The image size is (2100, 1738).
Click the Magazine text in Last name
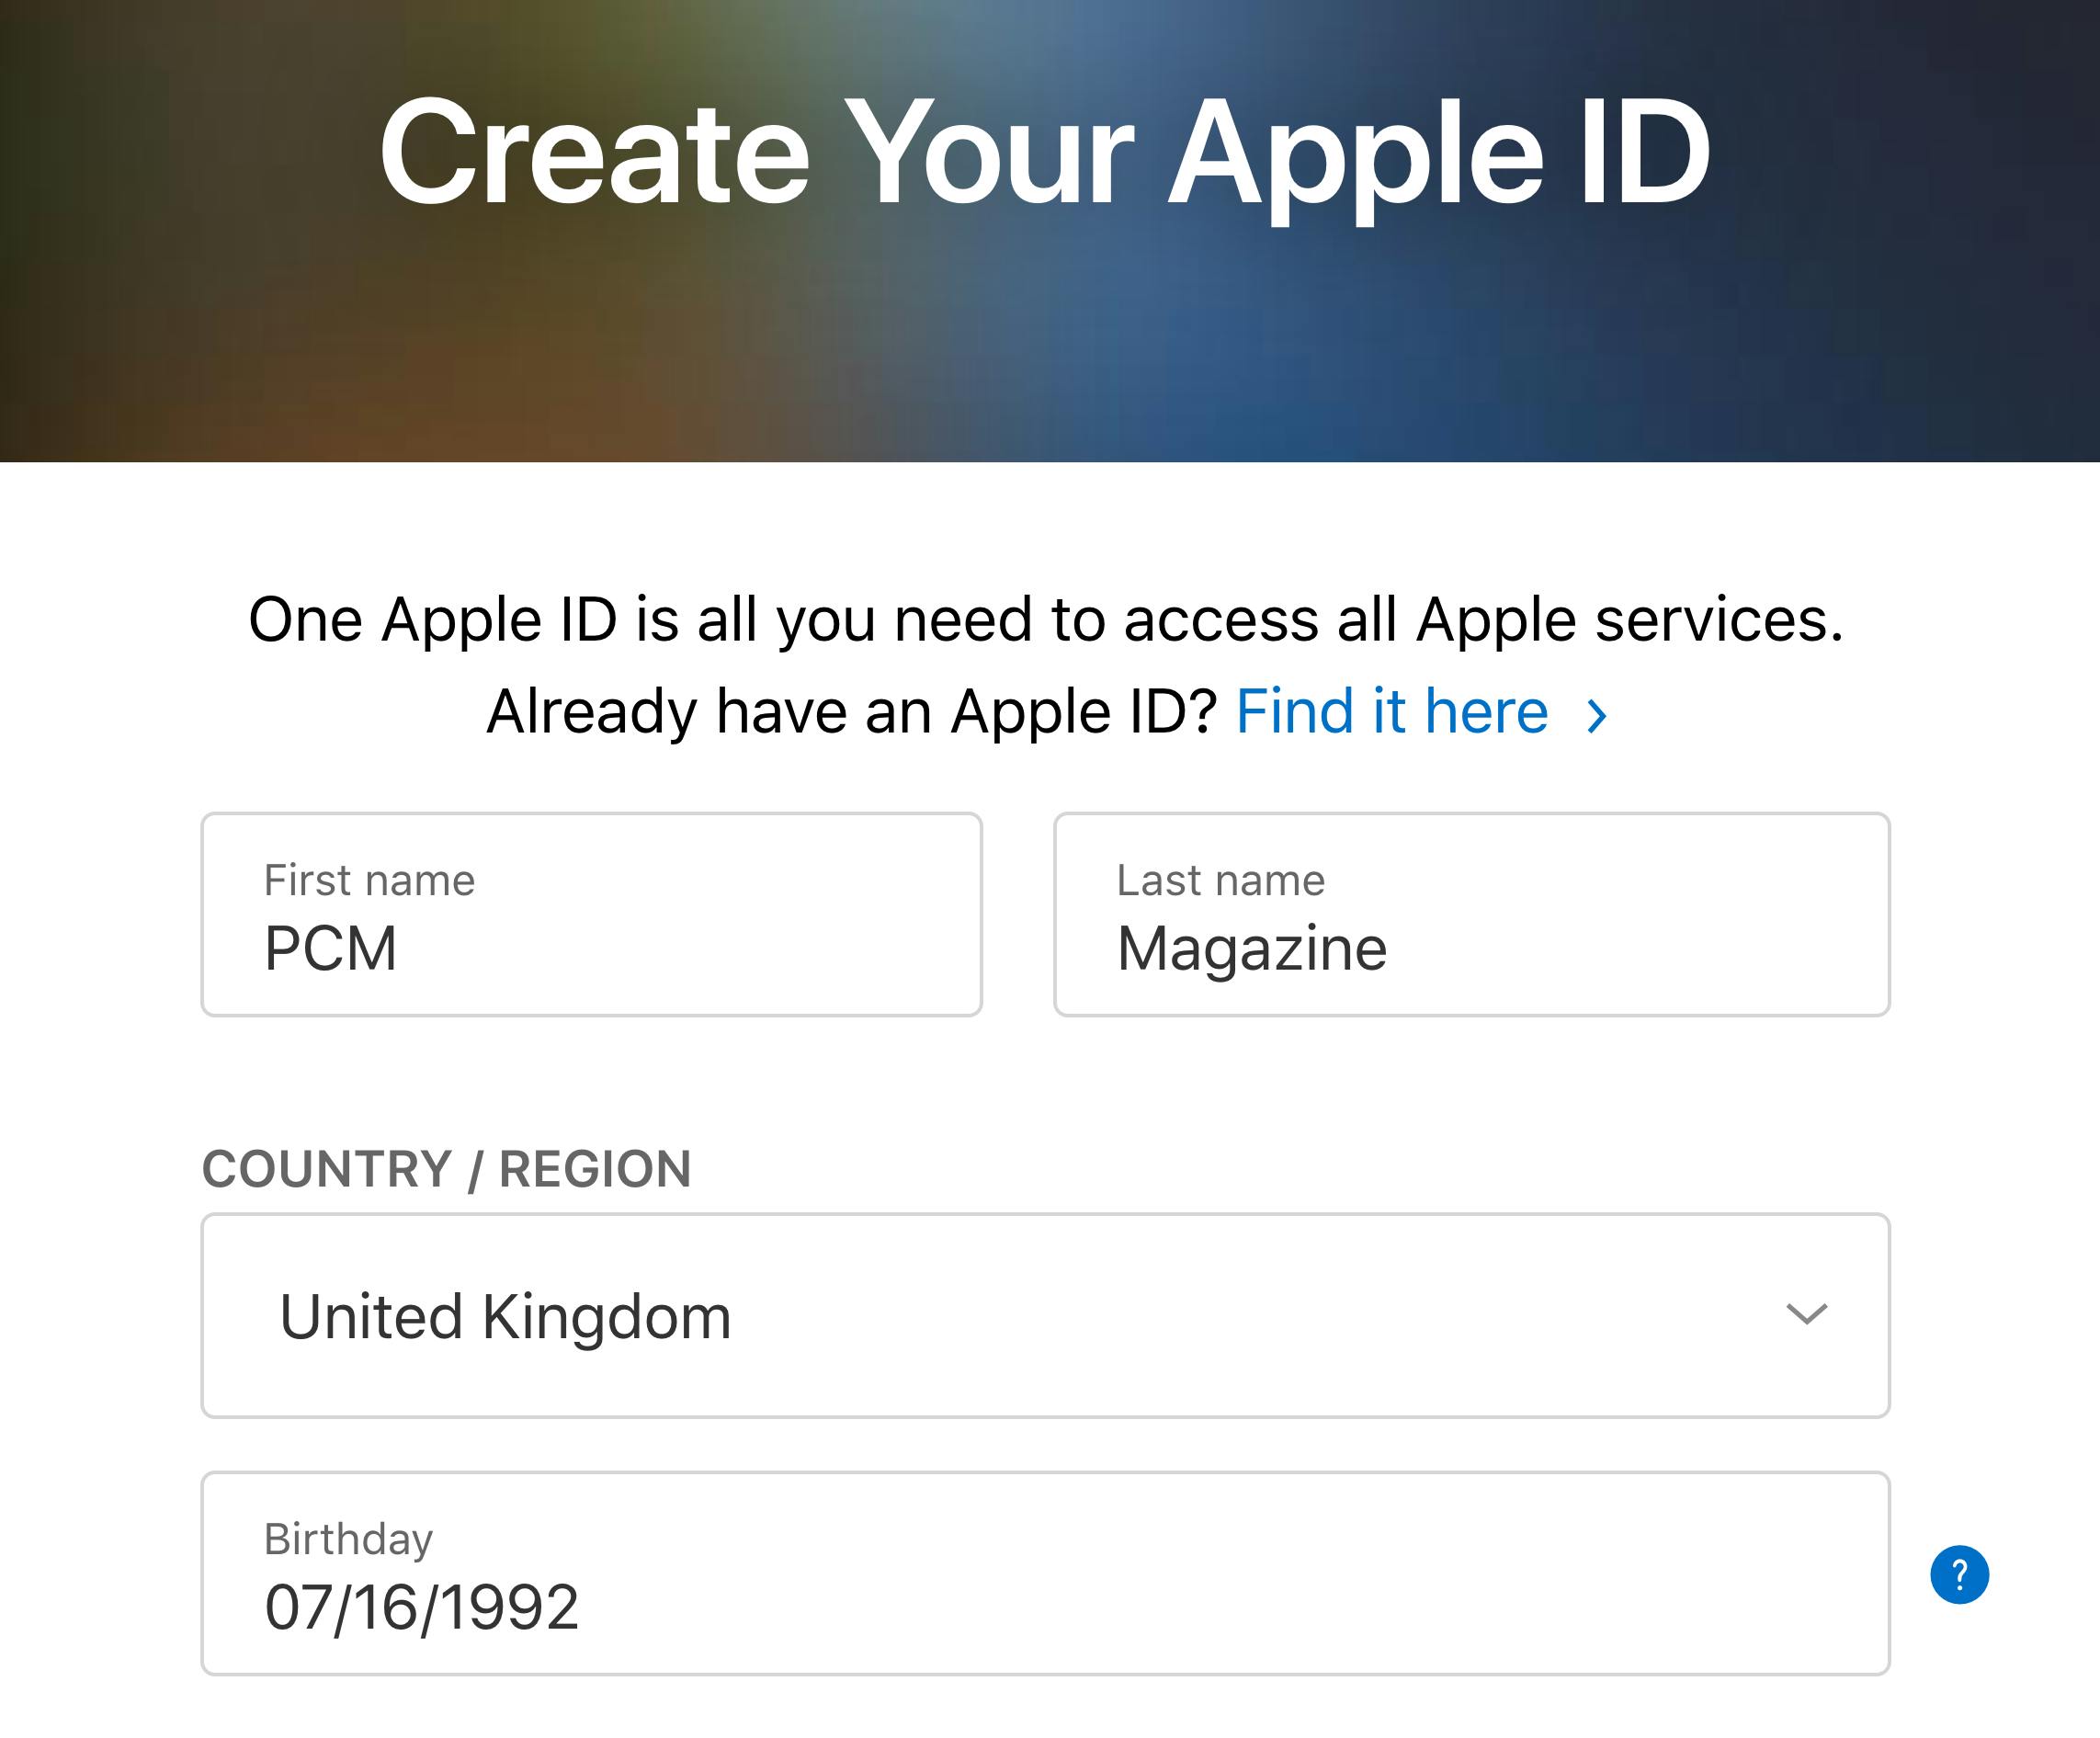click(x=1251, y=948)
